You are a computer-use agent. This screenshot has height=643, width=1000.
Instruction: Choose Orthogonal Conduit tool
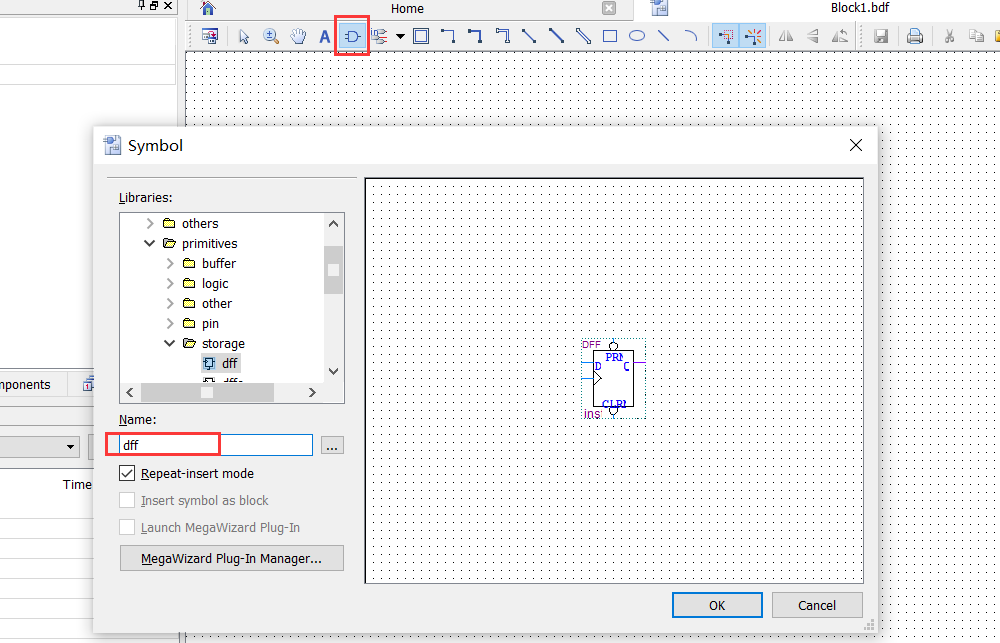coord(503,36)
